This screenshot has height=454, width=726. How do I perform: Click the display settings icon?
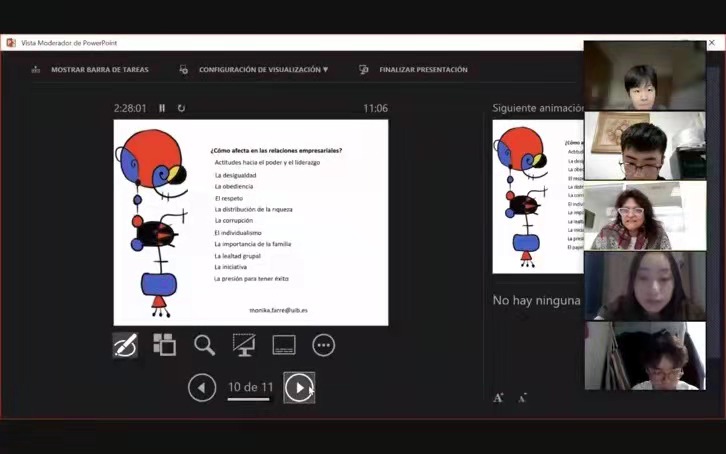[184, 69]
